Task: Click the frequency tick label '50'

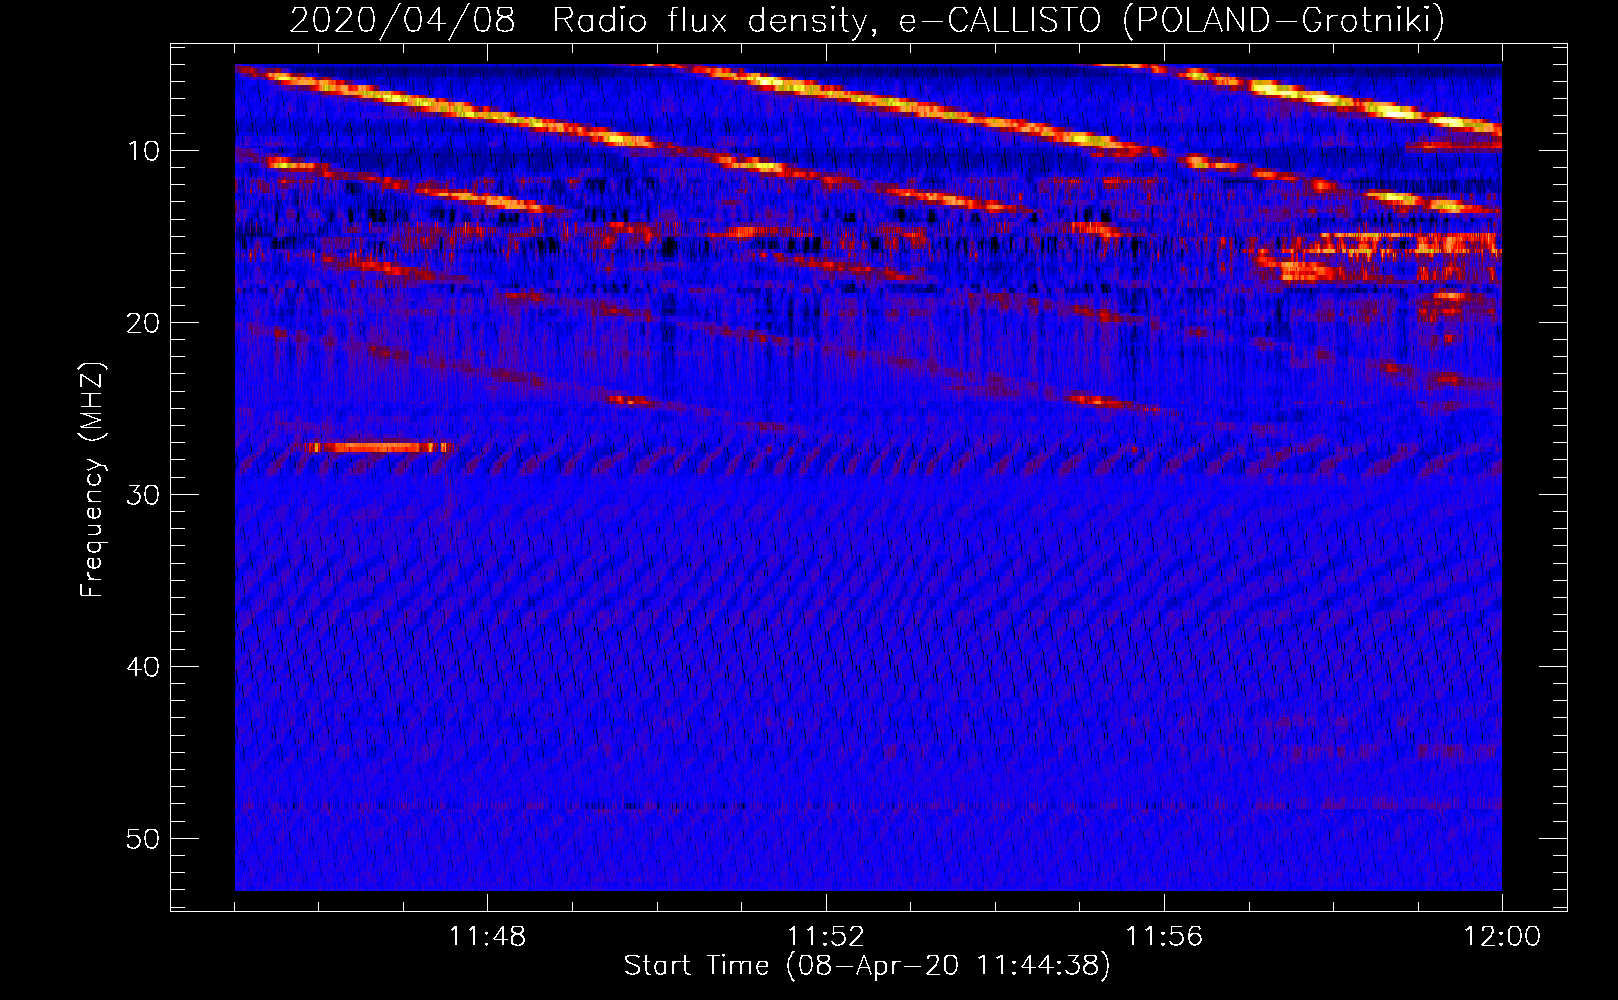Action: pyautogui.click(x=145, y=838)
